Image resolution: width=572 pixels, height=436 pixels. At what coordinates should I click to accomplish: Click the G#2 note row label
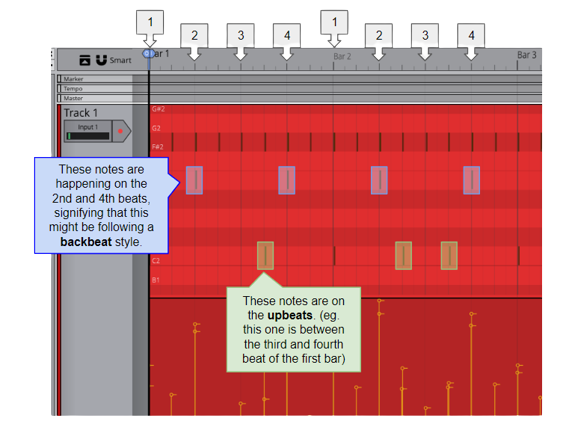[x=158, y=109]
